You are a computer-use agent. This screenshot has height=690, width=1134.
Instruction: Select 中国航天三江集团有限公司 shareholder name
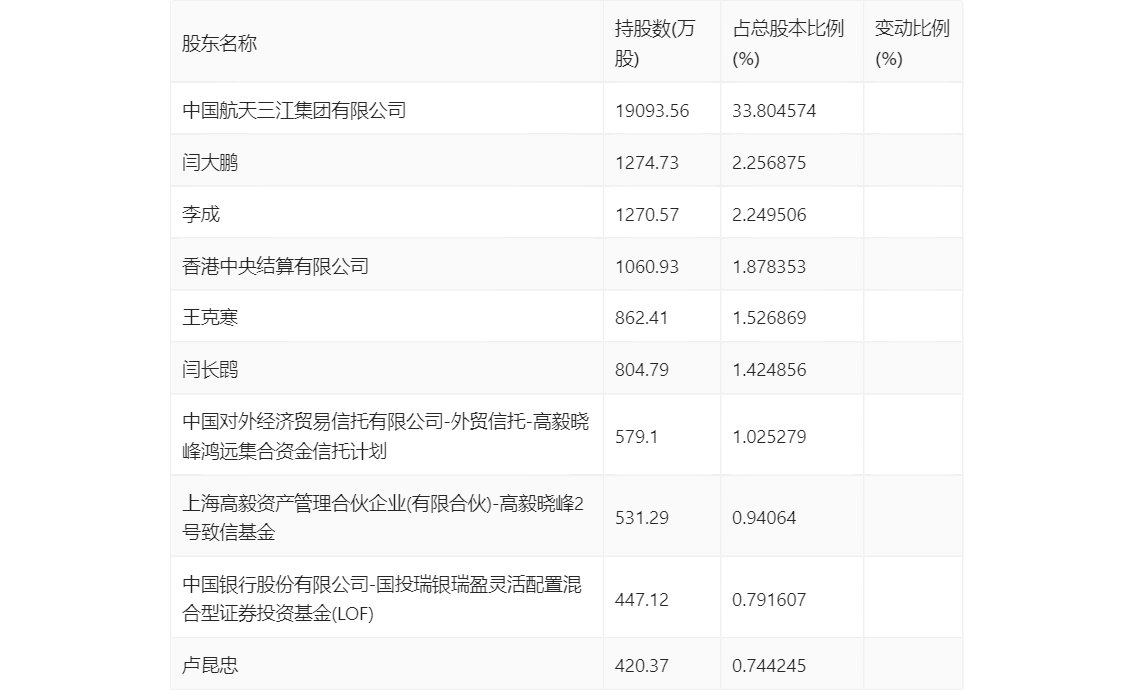click(x=294, y=111)
